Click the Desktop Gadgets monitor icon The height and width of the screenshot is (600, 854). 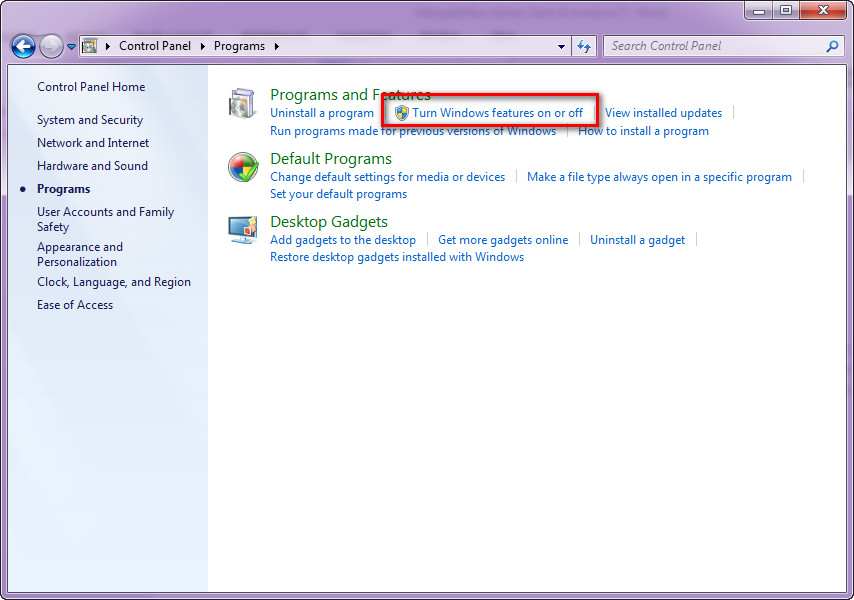tap(242, 230)
